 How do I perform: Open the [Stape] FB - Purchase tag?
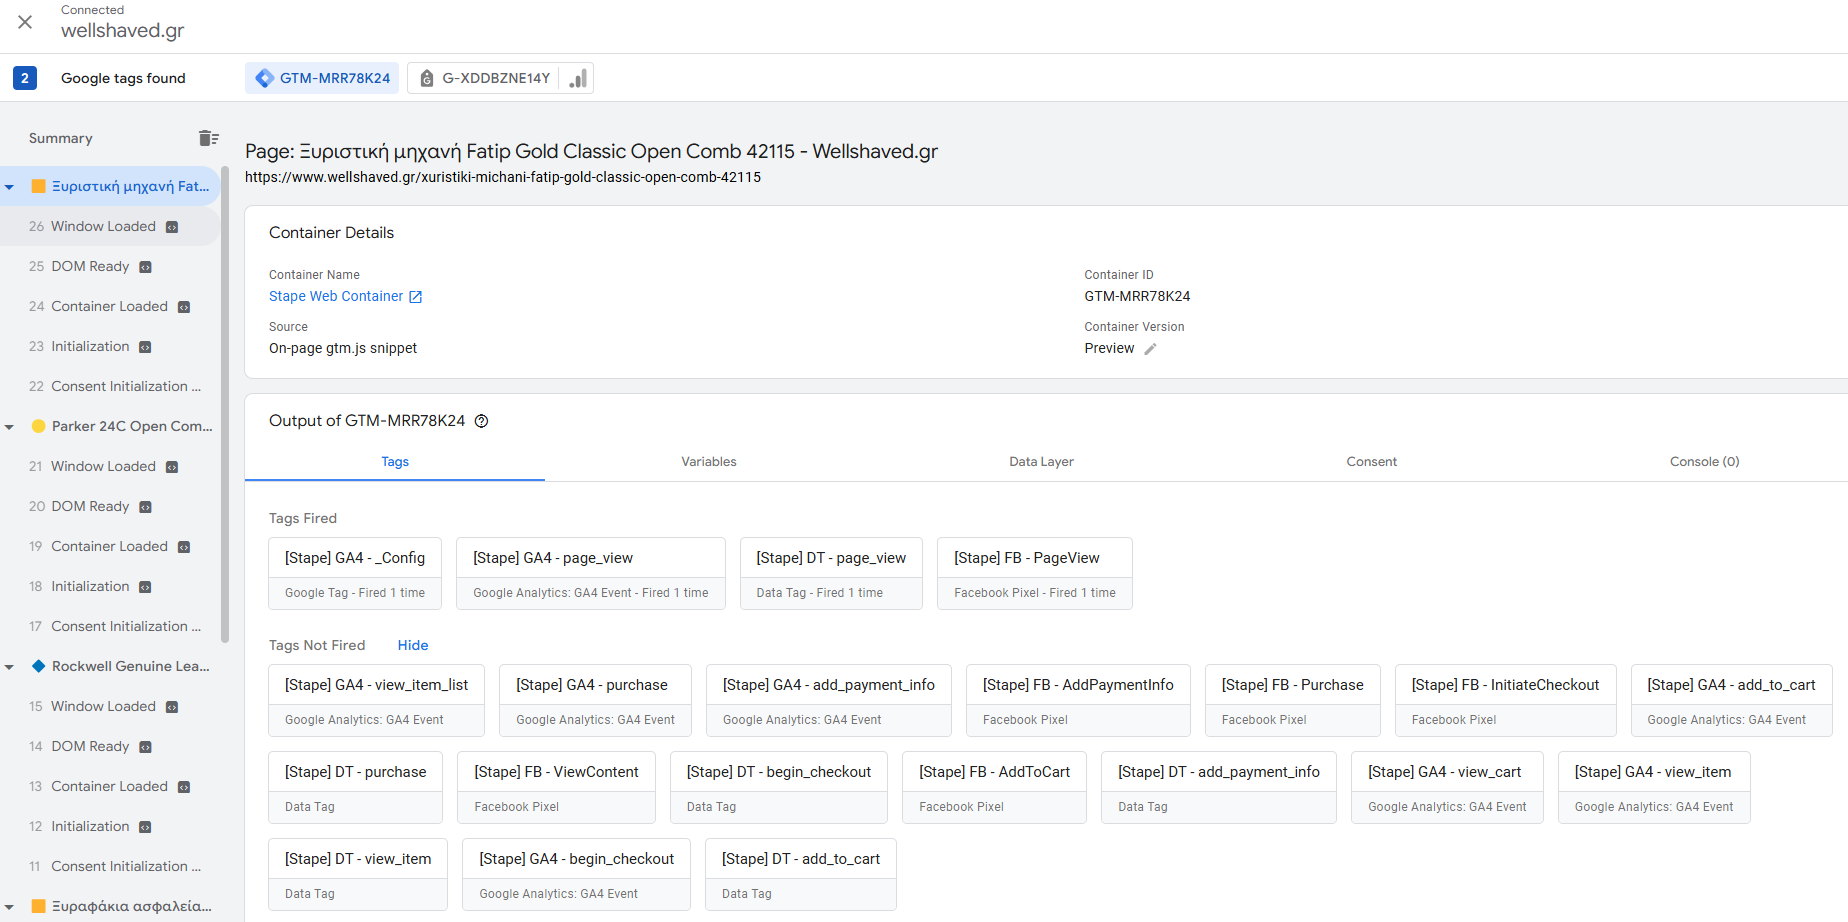(1293, 701)
